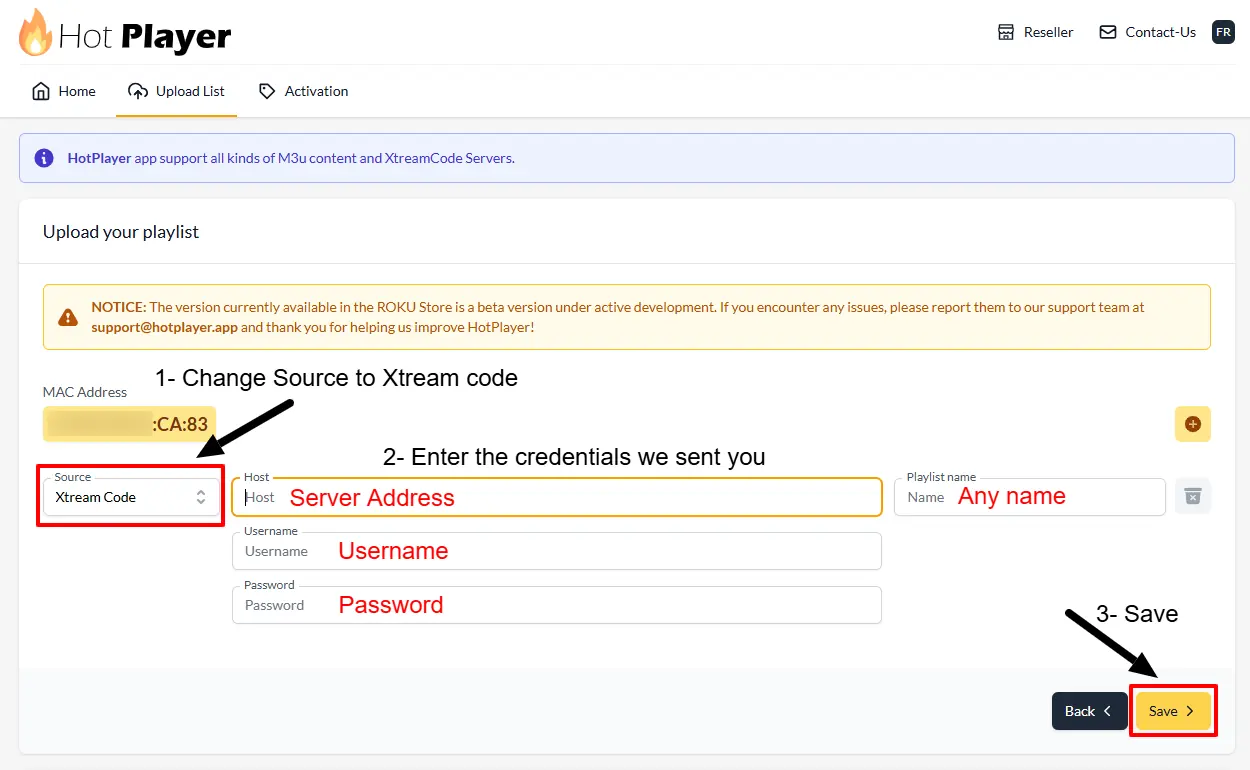Click the blue info icon in banner
The image size is (1250, 770).
point(44,158)
